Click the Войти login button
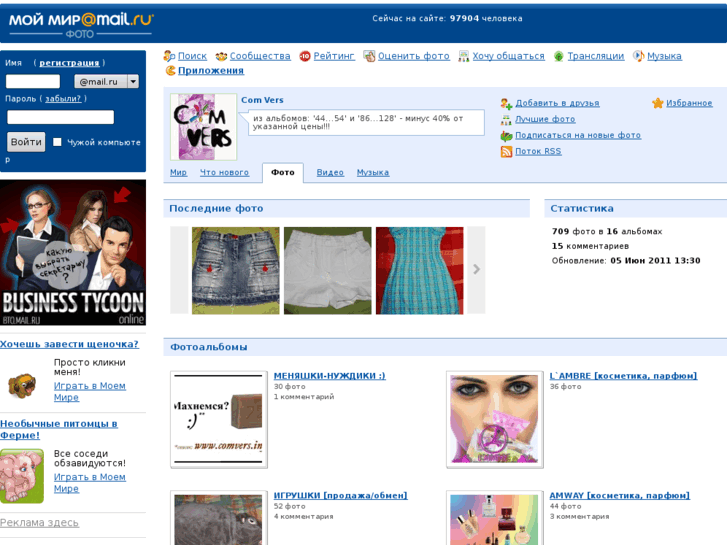 click(x=26, y=142)
